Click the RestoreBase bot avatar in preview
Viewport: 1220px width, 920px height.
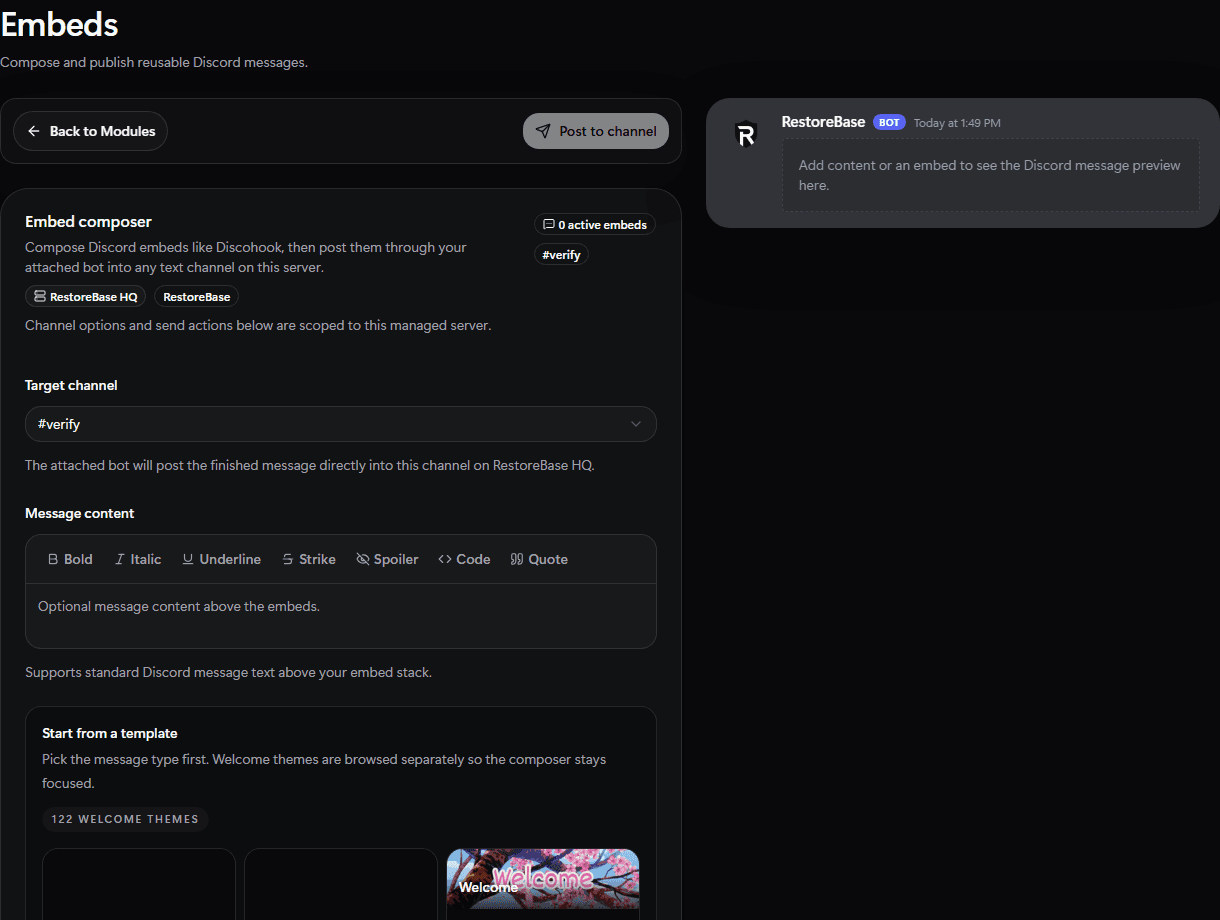click(746, 134)
